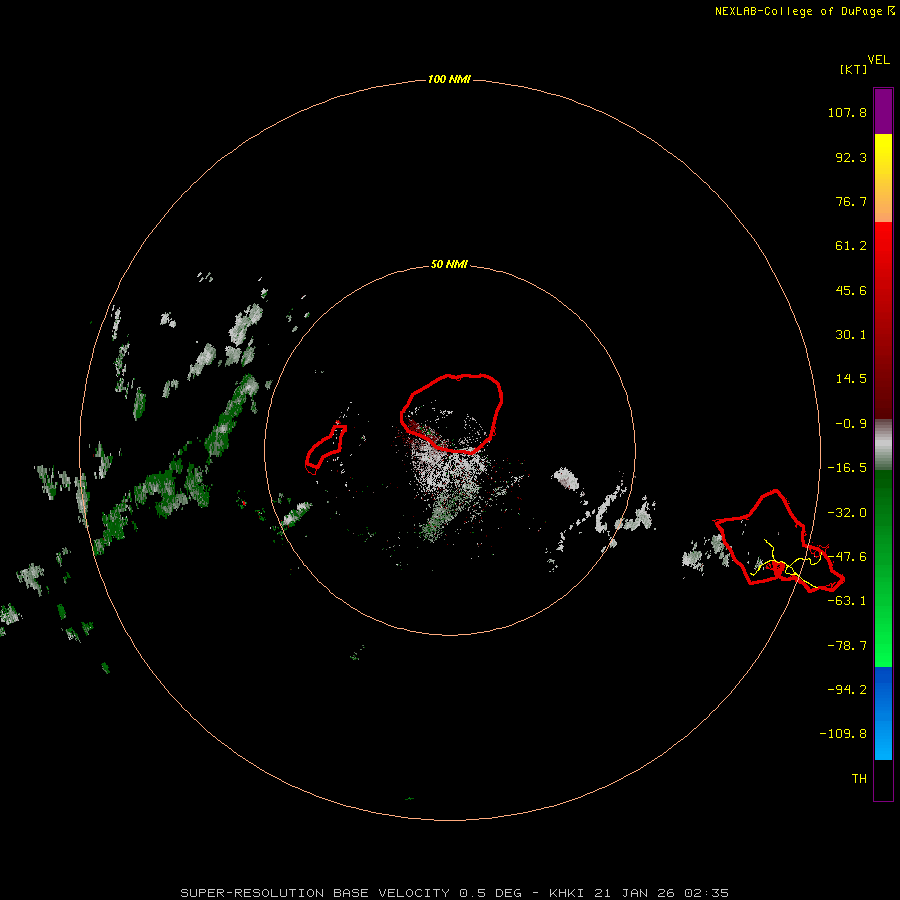Screen dimensions: 900x900
Task: Click the TH legend label
Action: coord(859,779)
